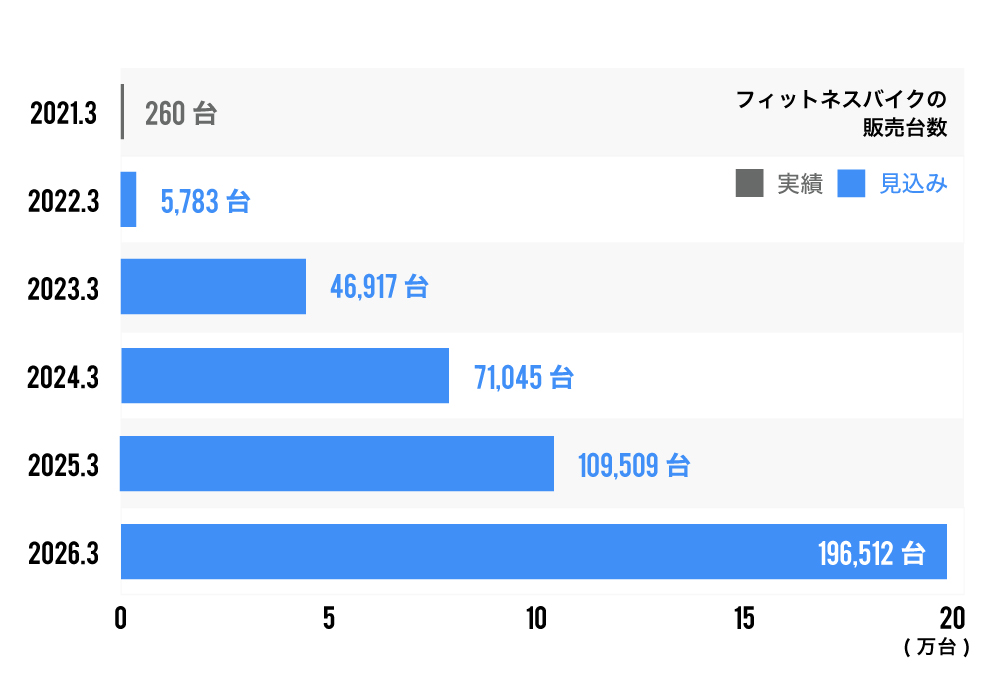Click the chart title フィットネスバイクの販売台数

click(841, 113)
